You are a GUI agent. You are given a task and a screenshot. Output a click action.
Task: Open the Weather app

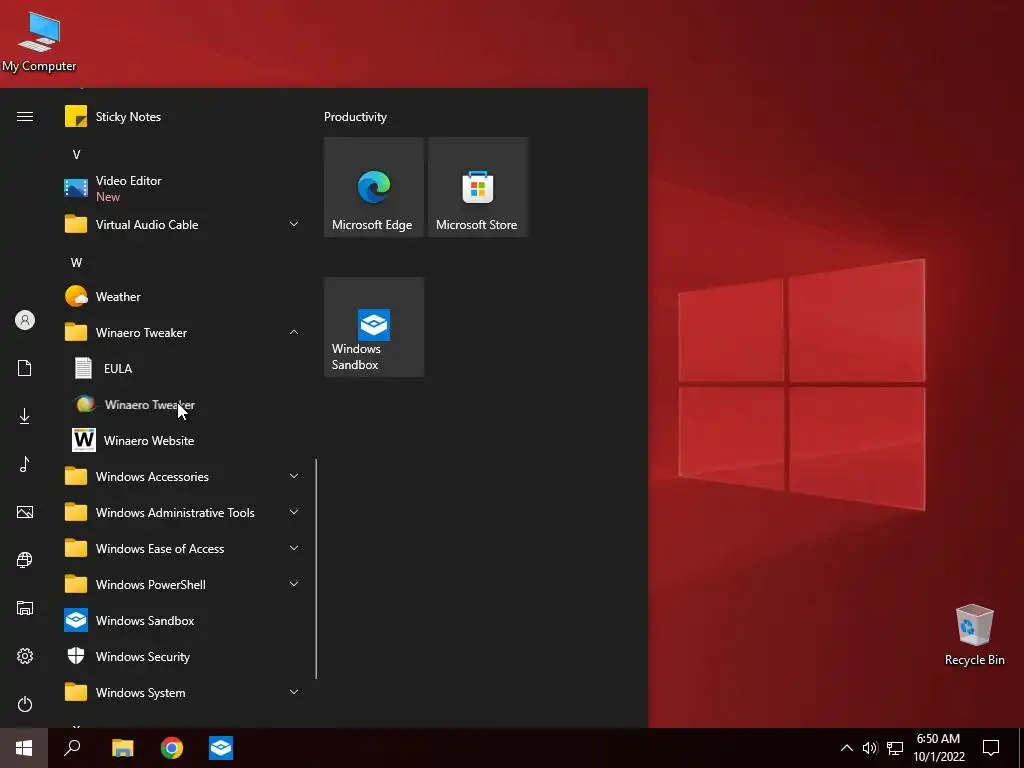183,296
